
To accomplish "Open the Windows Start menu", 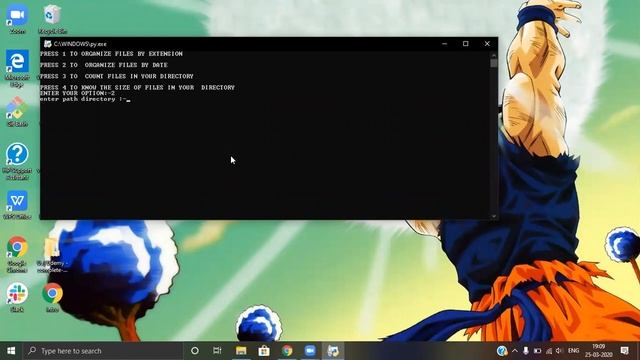I will click(11, 351).
